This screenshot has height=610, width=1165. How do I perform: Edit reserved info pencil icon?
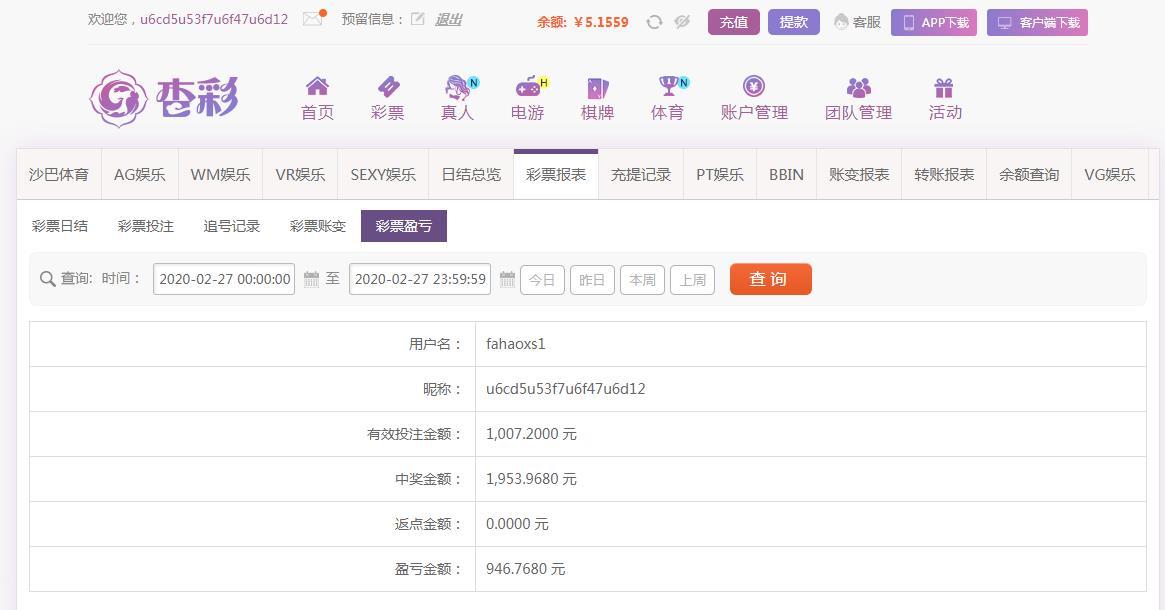pyautogui.click(x=418, y=19)
